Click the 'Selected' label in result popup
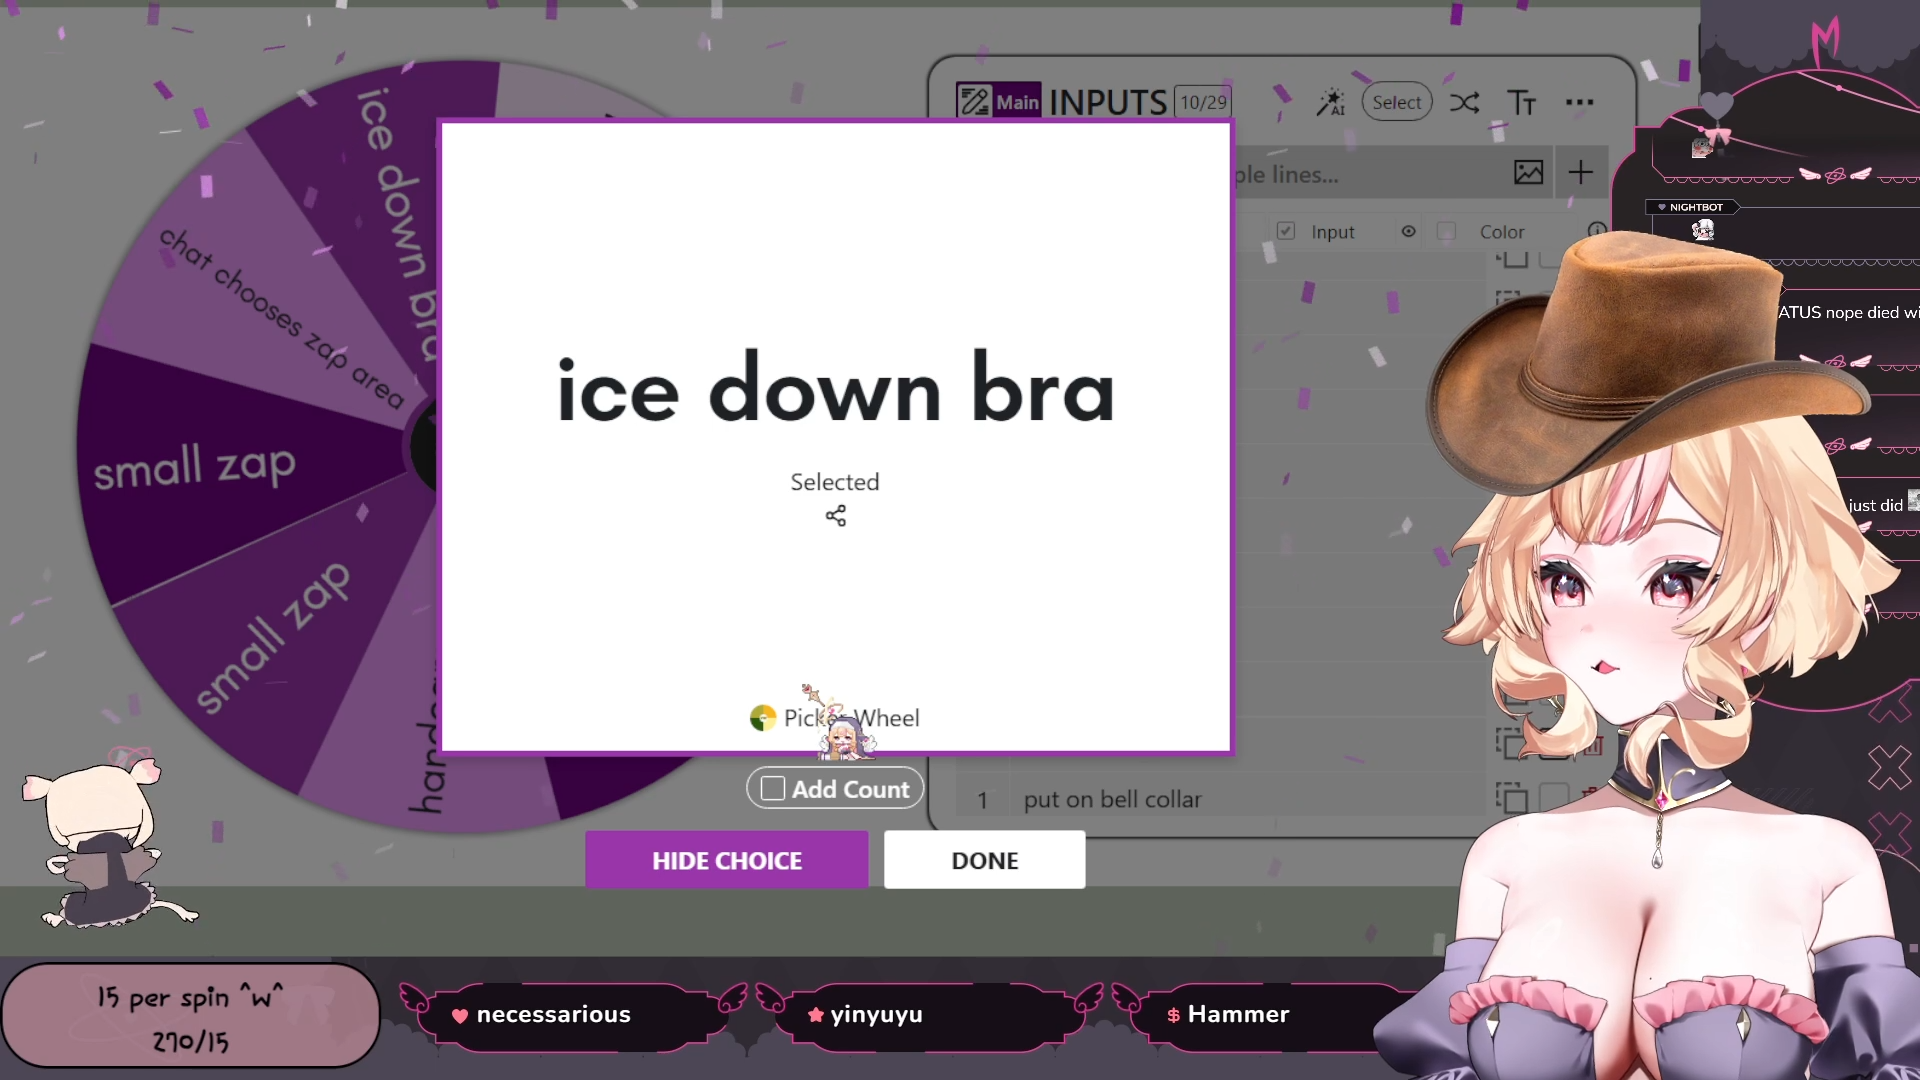1920x1080 pixels. tap(835, 482)
